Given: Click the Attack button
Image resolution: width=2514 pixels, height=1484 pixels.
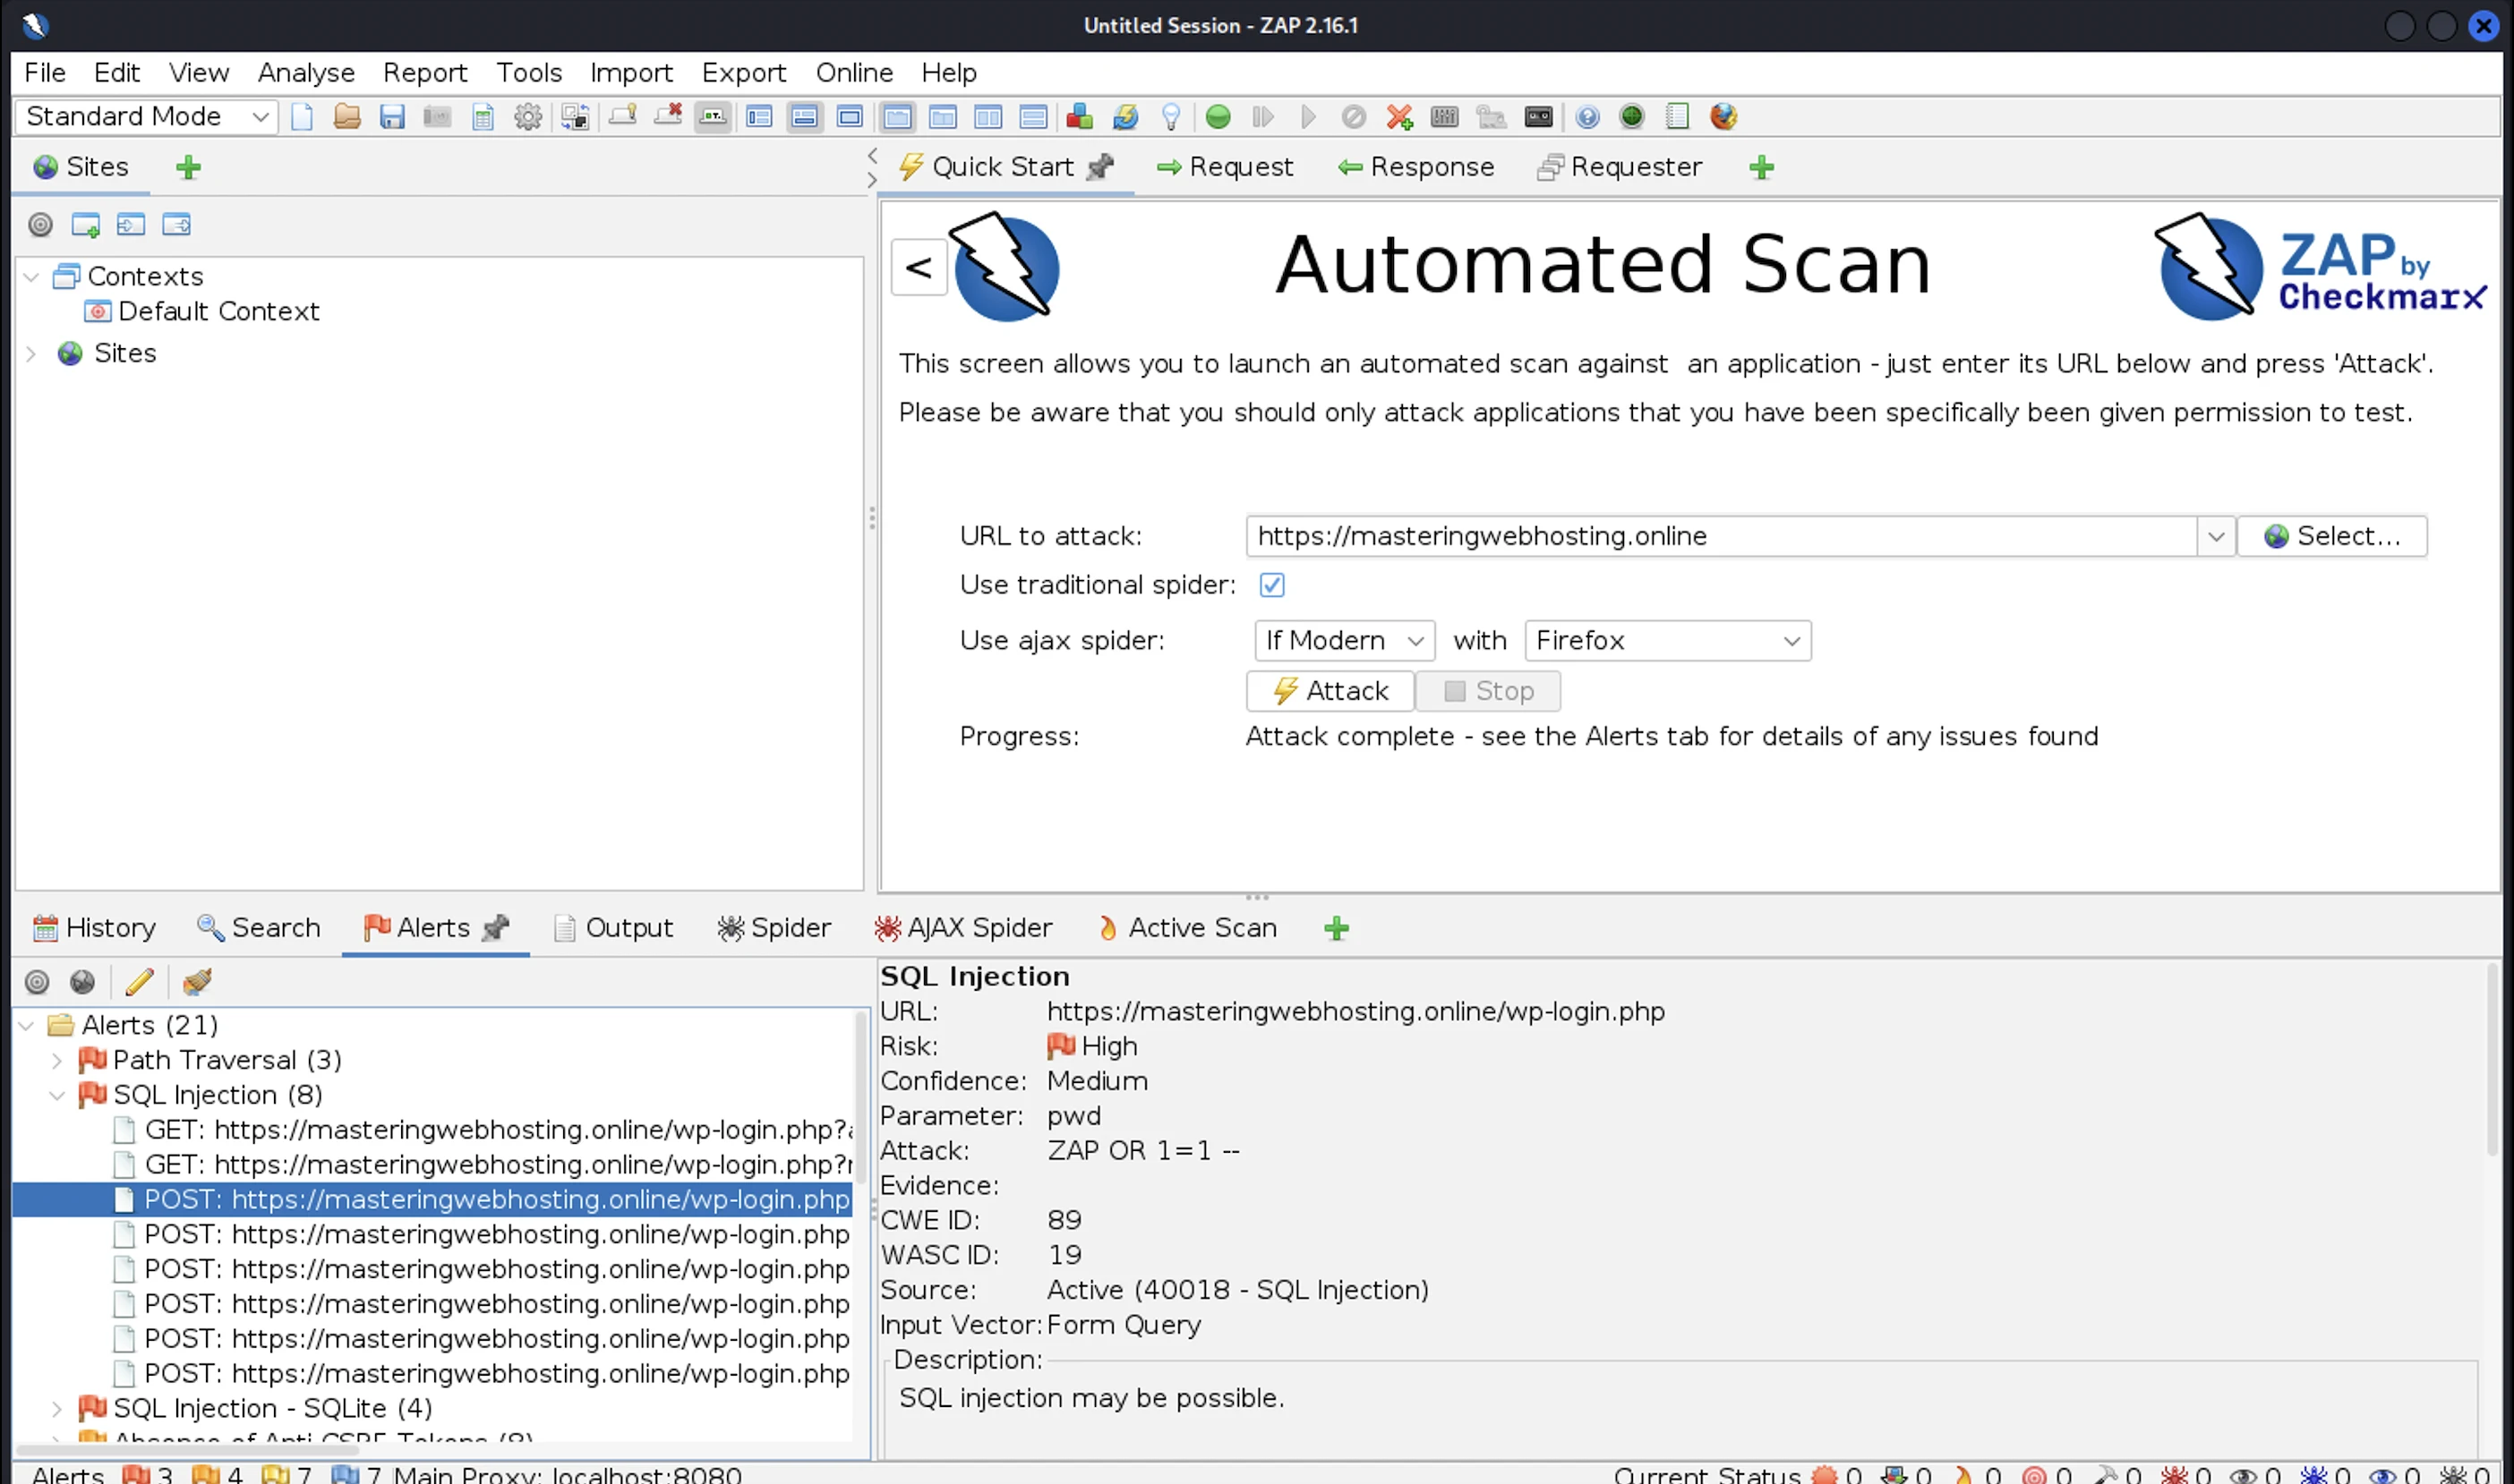Looking at the screenshot, I should click(x=1330, y=691).
